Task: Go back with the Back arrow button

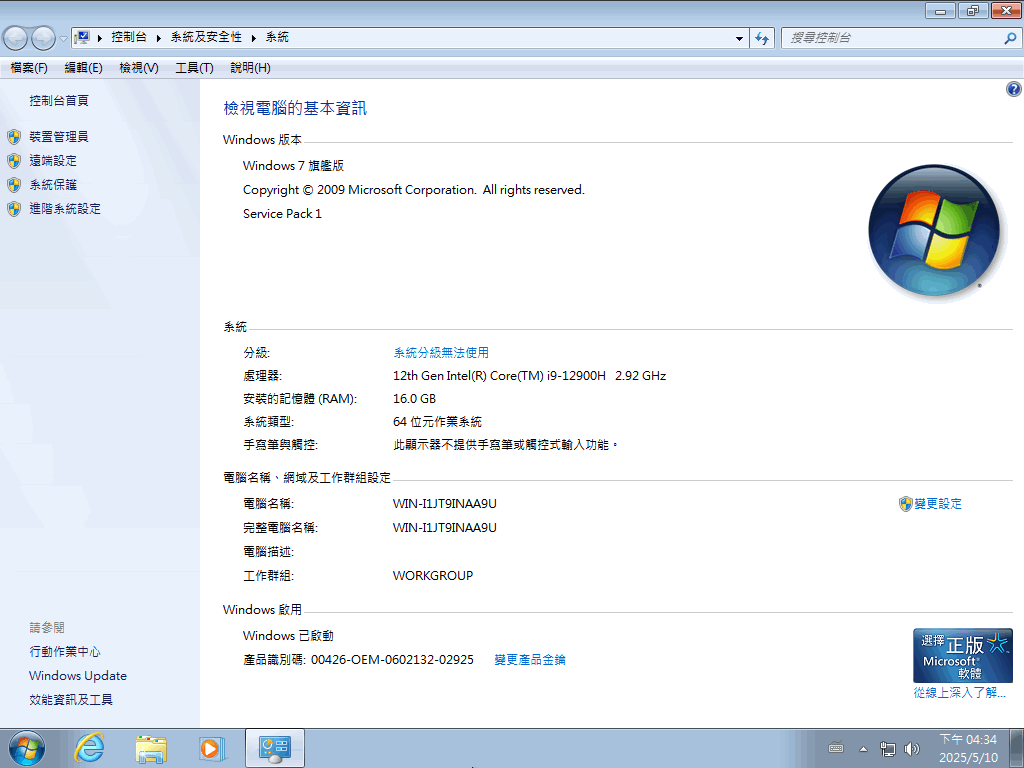Action: click(x=16, y=38)
